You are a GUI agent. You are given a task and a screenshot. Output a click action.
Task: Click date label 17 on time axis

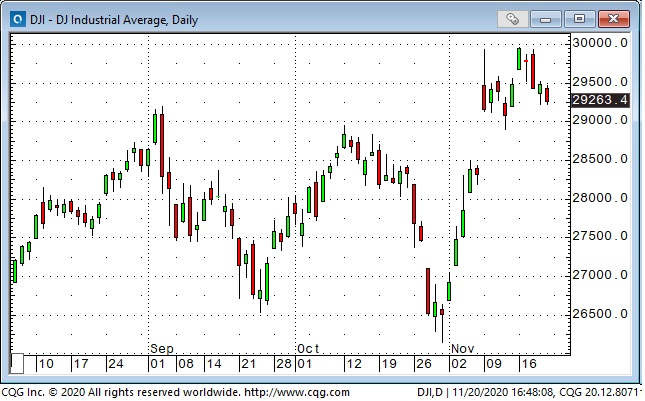(x=81, y=364)
